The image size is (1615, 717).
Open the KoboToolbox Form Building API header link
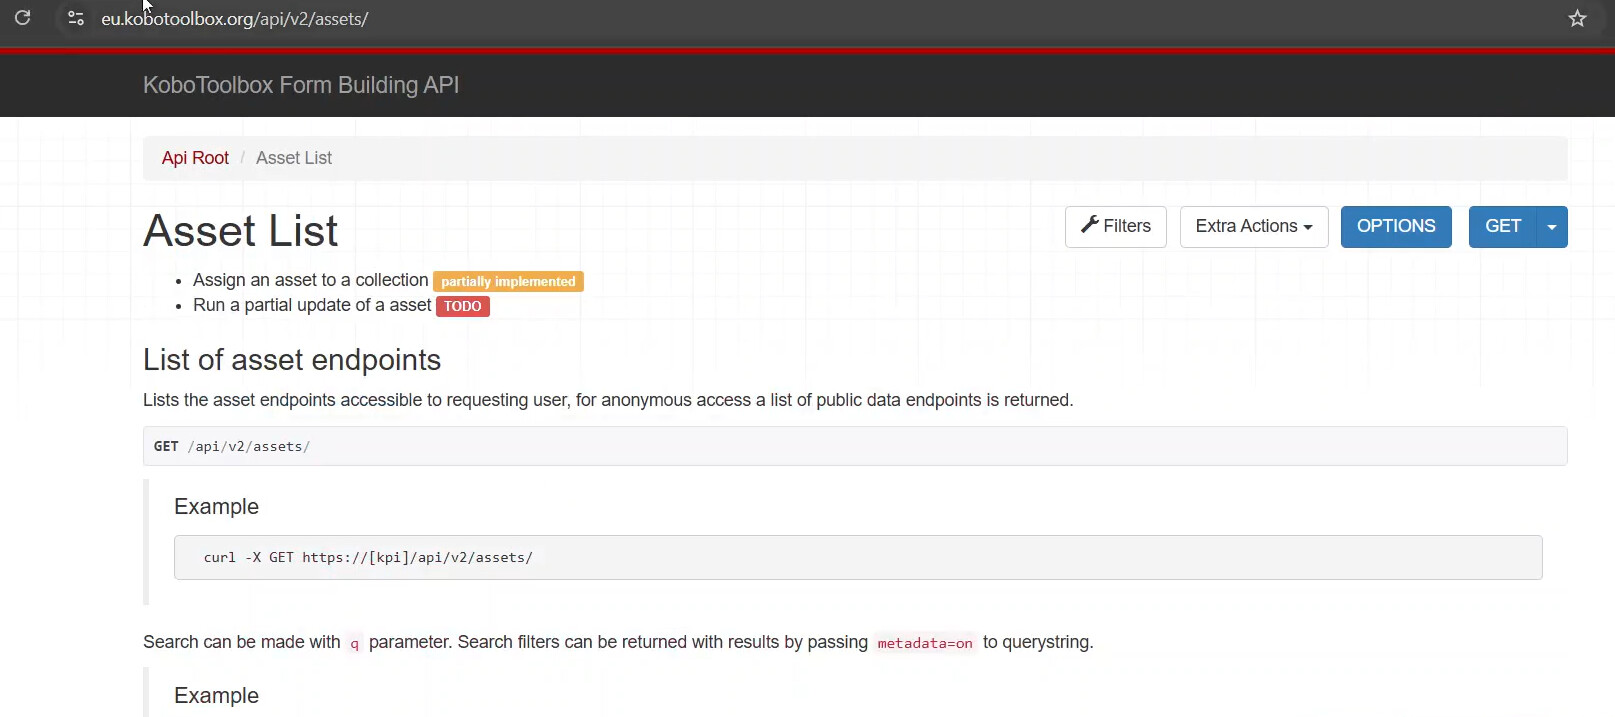coord(301,85)
